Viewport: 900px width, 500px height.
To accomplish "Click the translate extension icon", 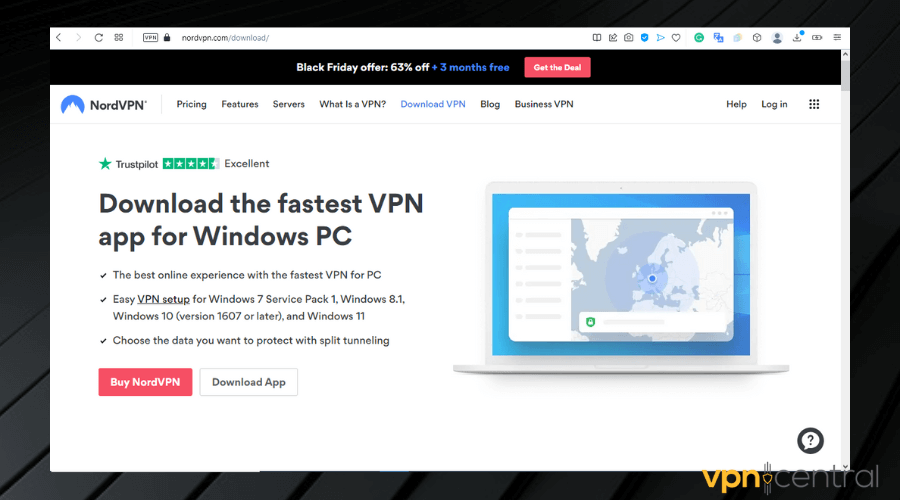I will 719,38.
